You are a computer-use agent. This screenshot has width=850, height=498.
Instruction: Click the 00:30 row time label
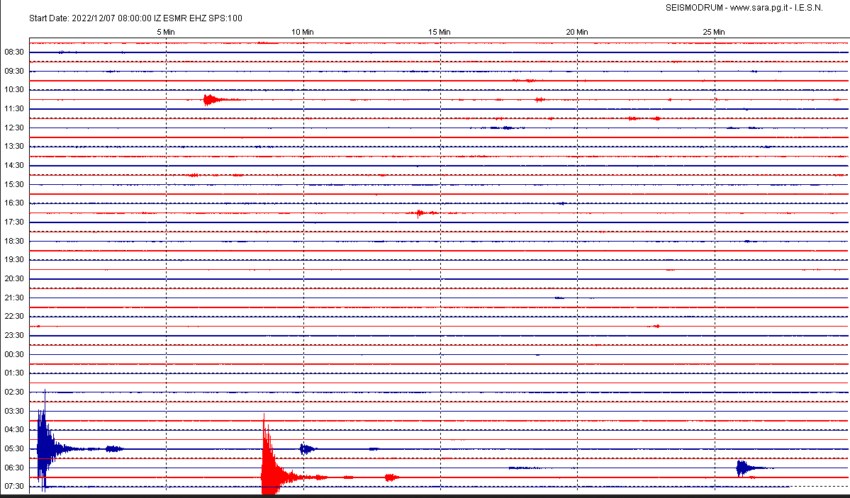click(x=14, y=354)
